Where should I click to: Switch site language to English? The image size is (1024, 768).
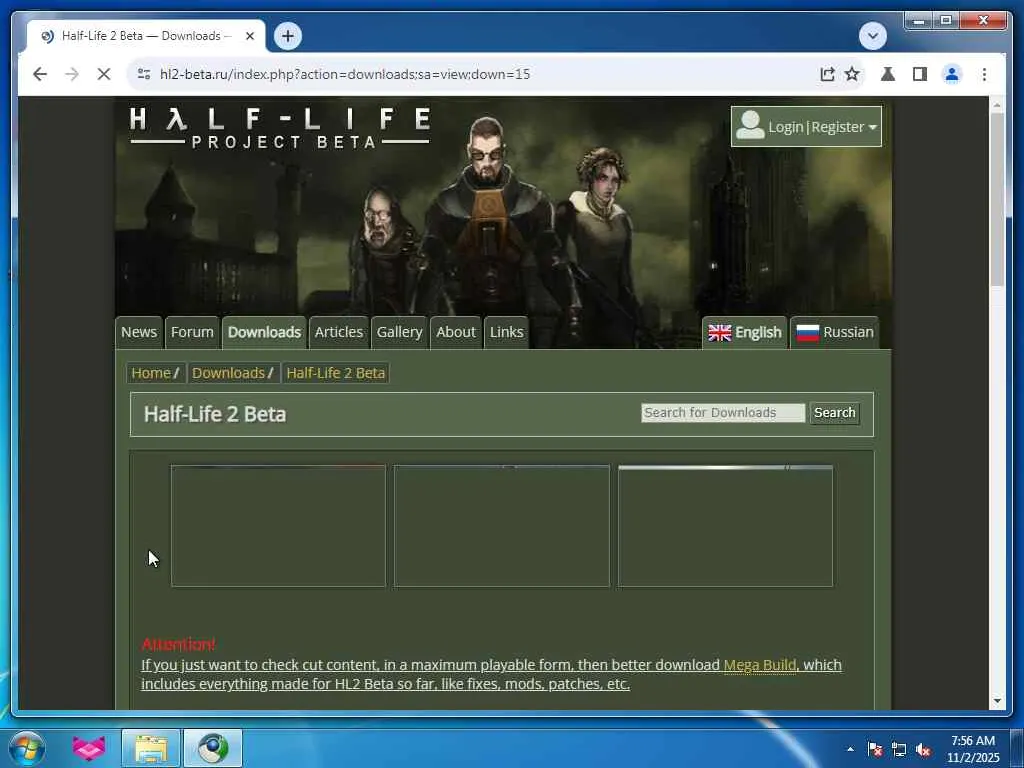click(x=744, y=333)
